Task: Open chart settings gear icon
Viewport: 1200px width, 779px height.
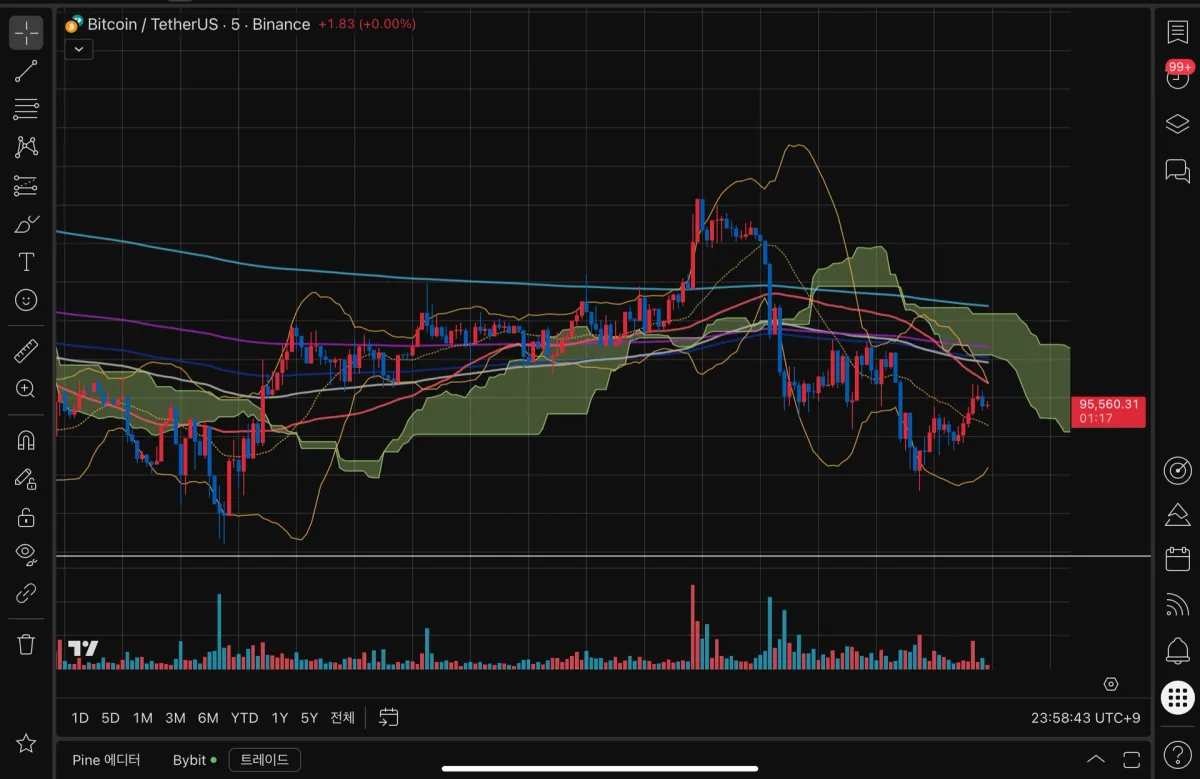Action: pyautogui.click(x=1111, y=684)
